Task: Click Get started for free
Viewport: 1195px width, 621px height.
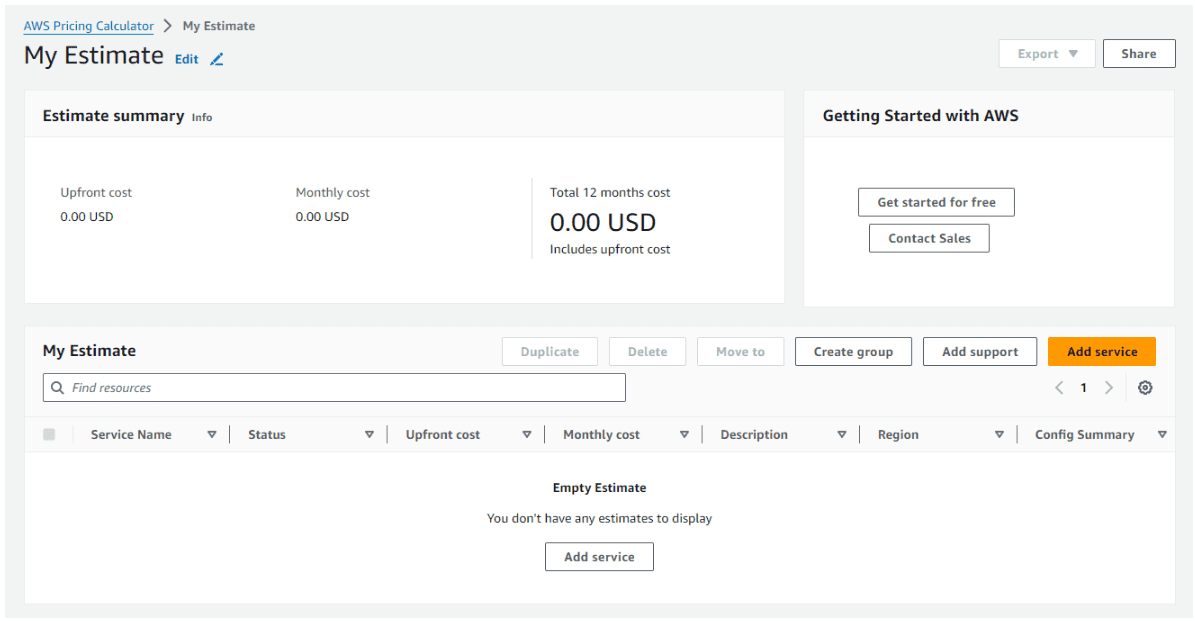Action: pos(936,203)
